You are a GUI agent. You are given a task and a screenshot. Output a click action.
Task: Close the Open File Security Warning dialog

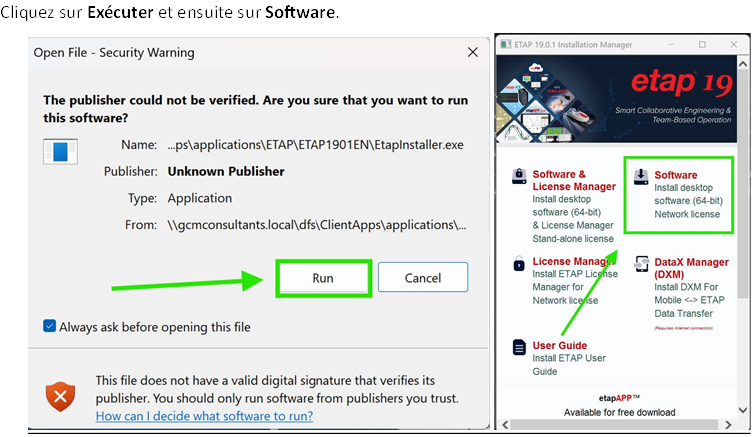473,52
